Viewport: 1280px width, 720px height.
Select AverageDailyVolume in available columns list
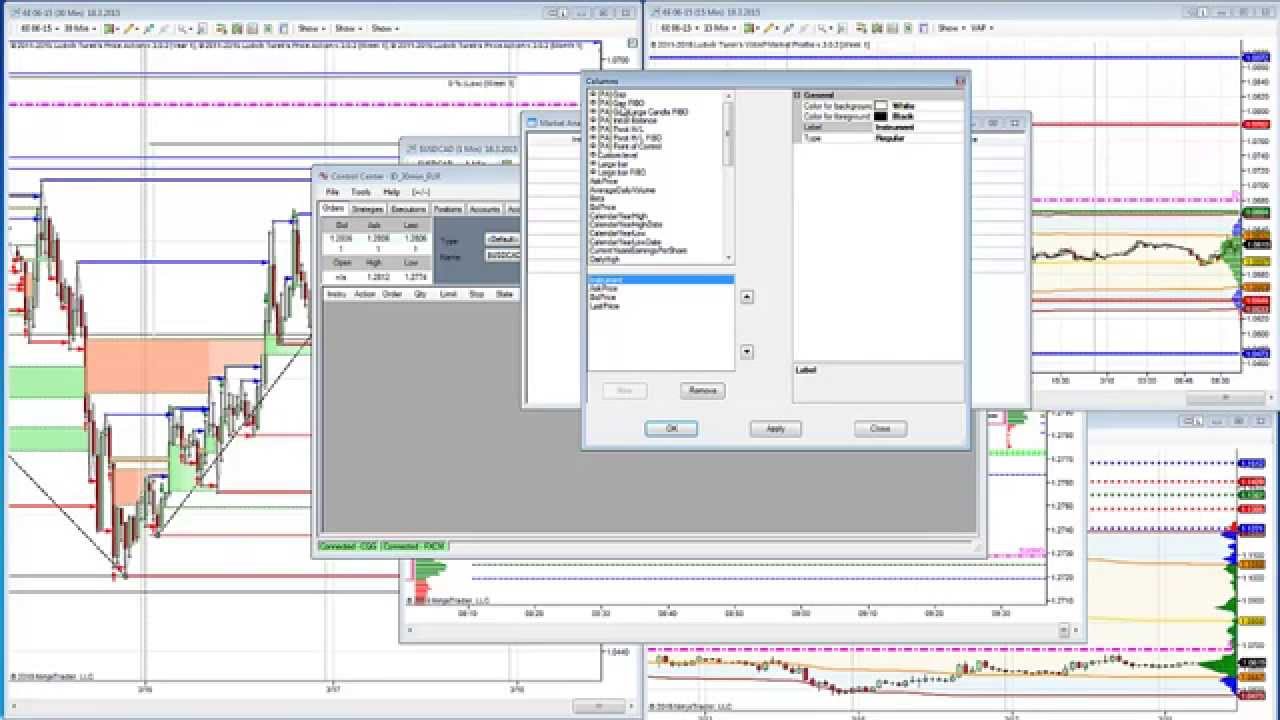(622, 190)
